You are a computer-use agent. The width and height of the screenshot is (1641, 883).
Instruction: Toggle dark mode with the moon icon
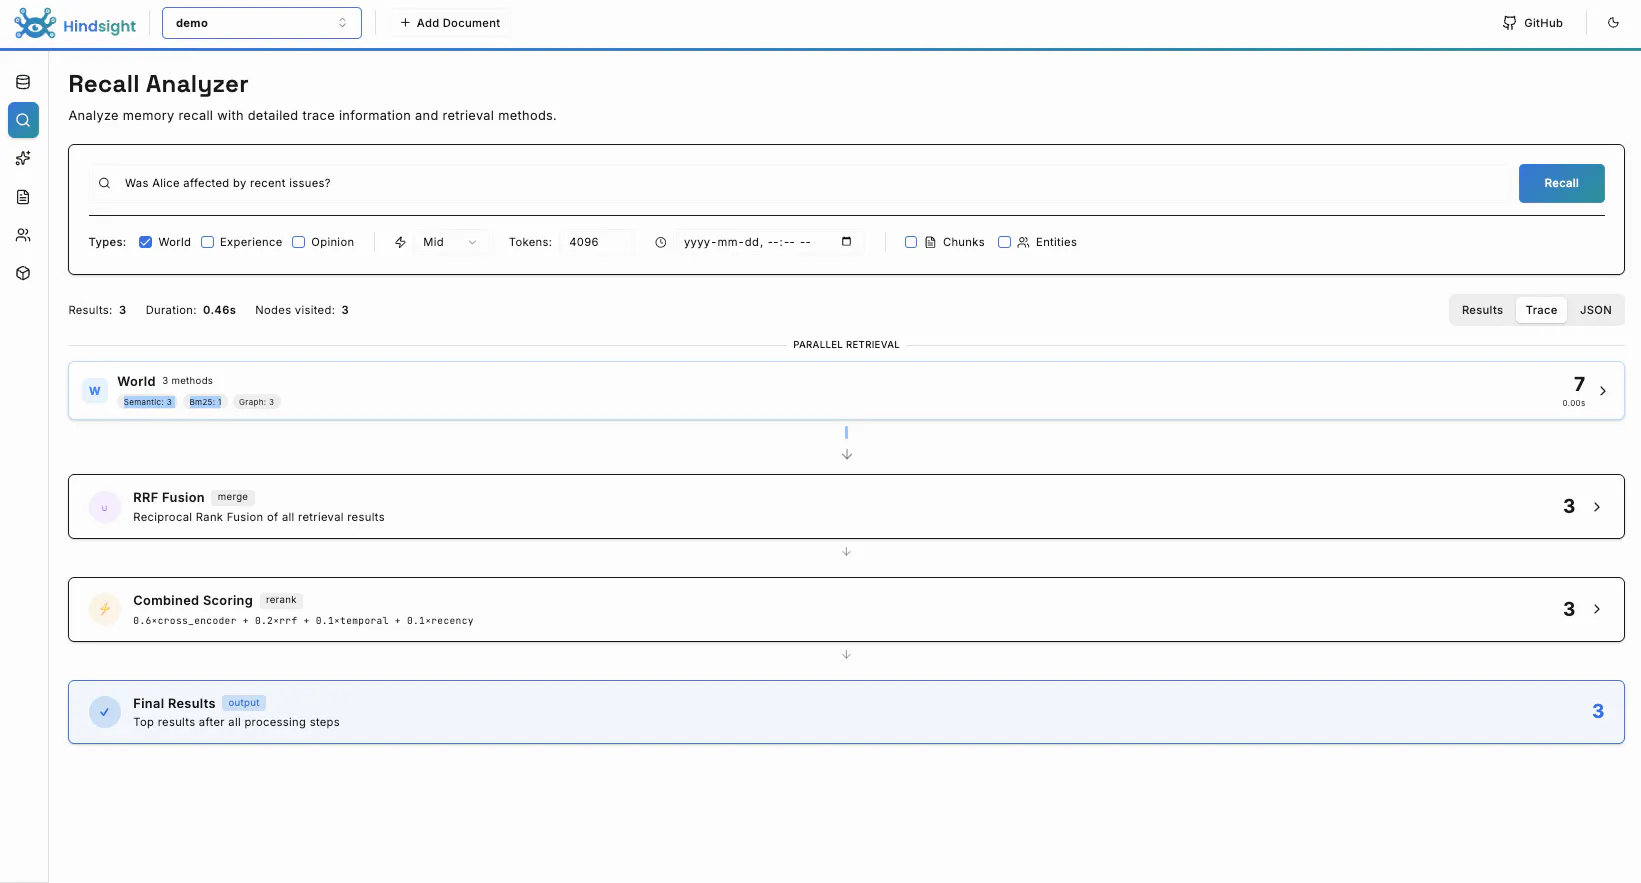[x=1613, y=23]
